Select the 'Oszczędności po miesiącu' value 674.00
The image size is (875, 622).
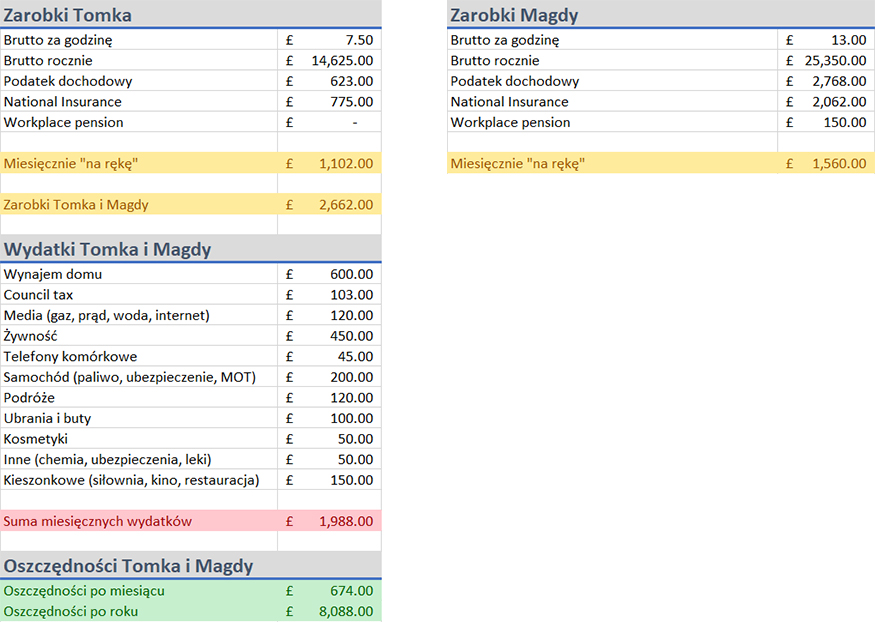coord(351,591)
